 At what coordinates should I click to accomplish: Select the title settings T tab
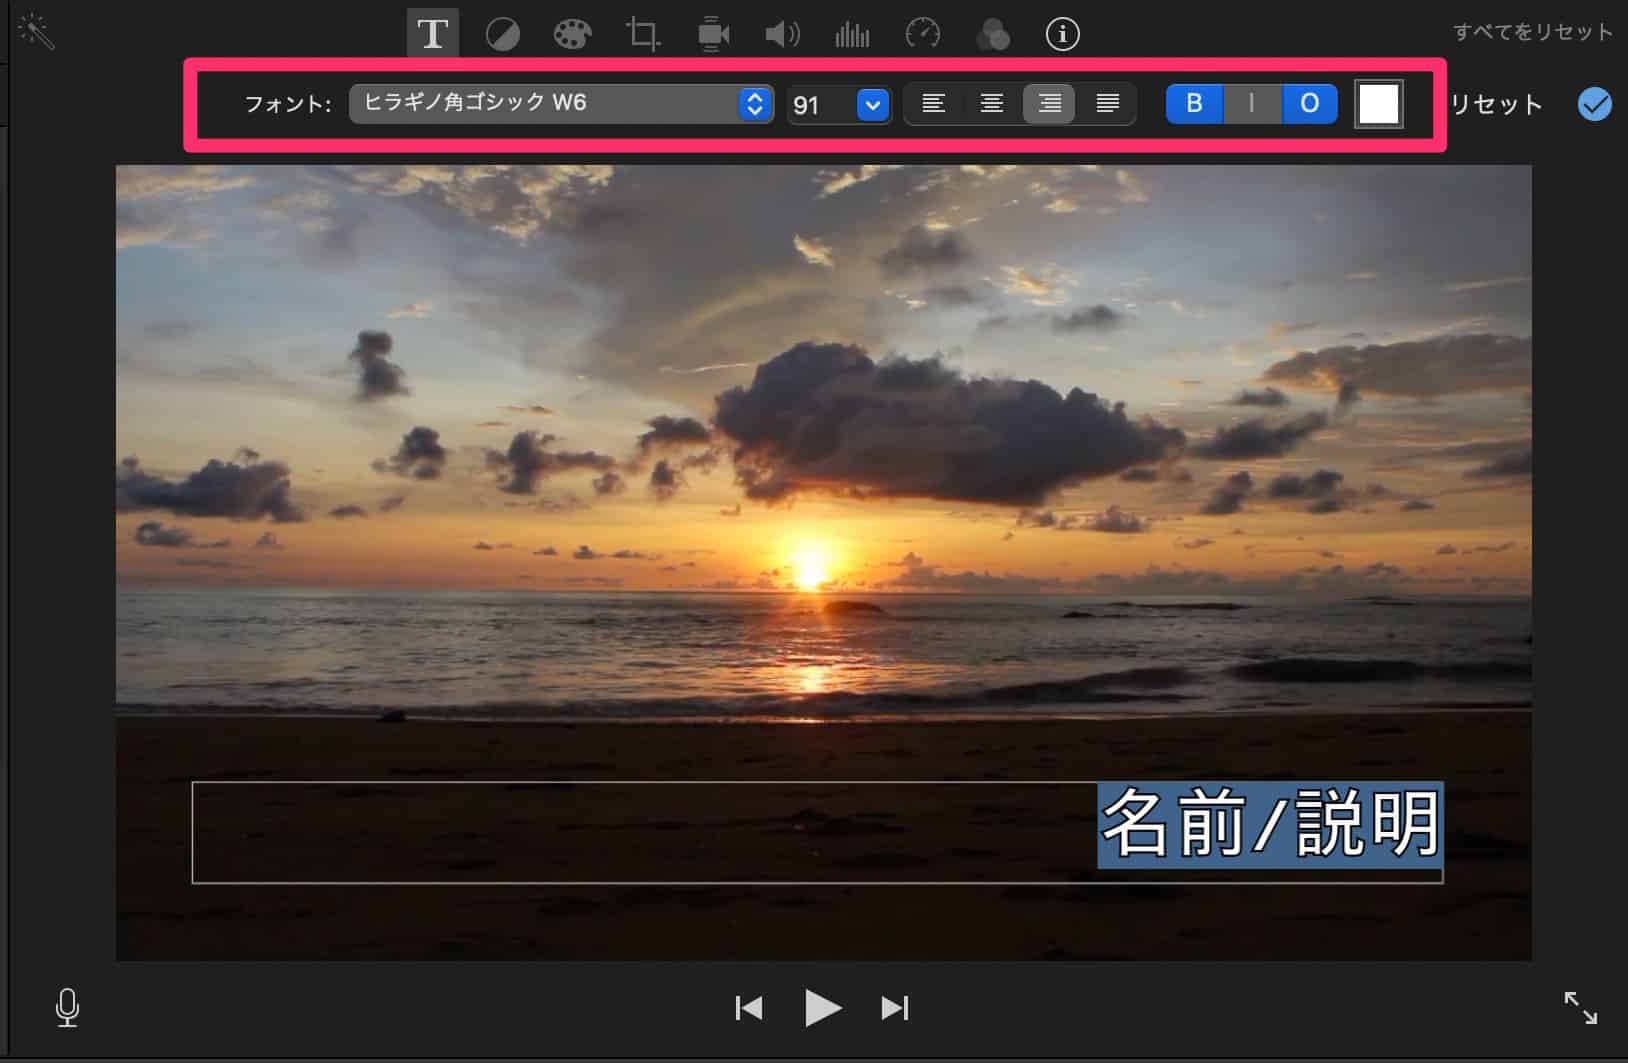tap(432, 34)
